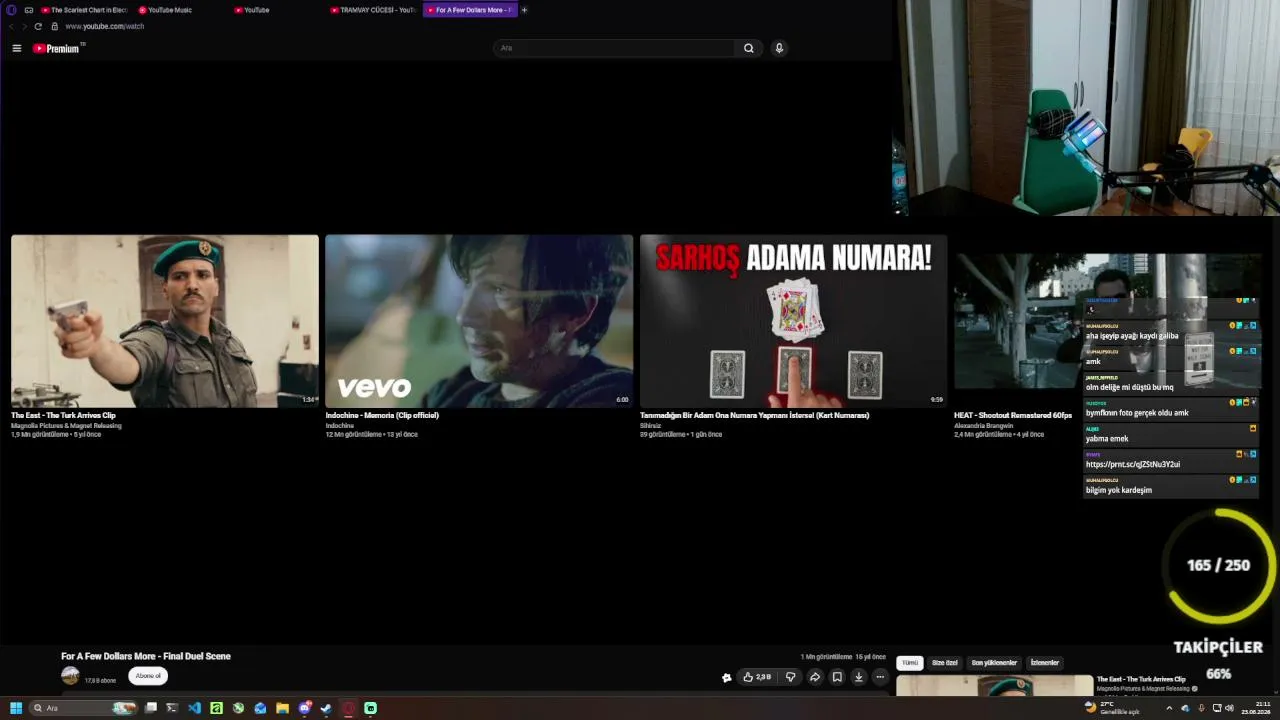Screen dimensions: 1280x720
Task: Open the weather widget showing 27°C
Action: (x=1111, y=708)
